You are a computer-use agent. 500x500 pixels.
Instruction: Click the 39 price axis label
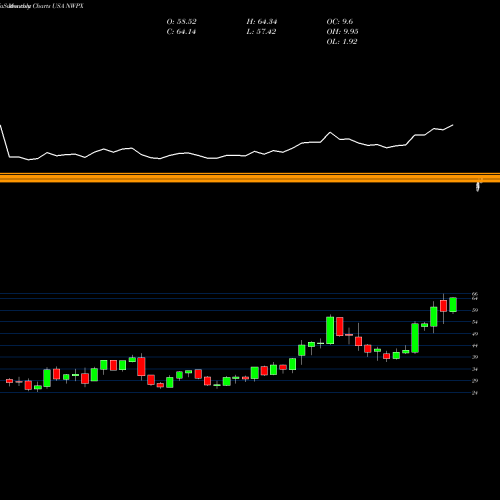click(x=475, y=357)
